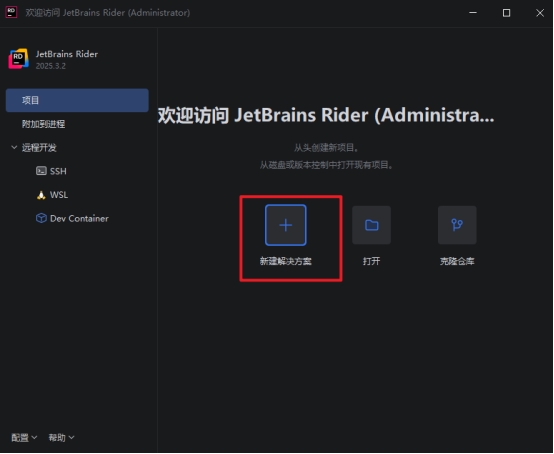The width and height of the screenshot is (554, 454).
Task: Click the 从头创建新项目 description text
Action: 326,148
